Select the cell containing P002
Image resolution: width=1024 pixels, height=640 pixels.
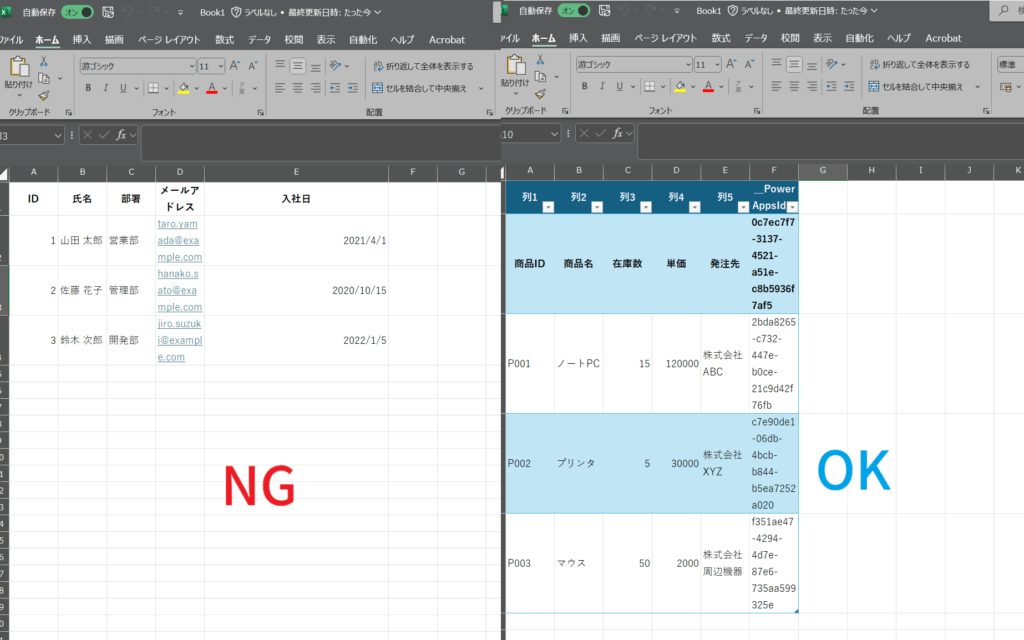click(530, 464)
